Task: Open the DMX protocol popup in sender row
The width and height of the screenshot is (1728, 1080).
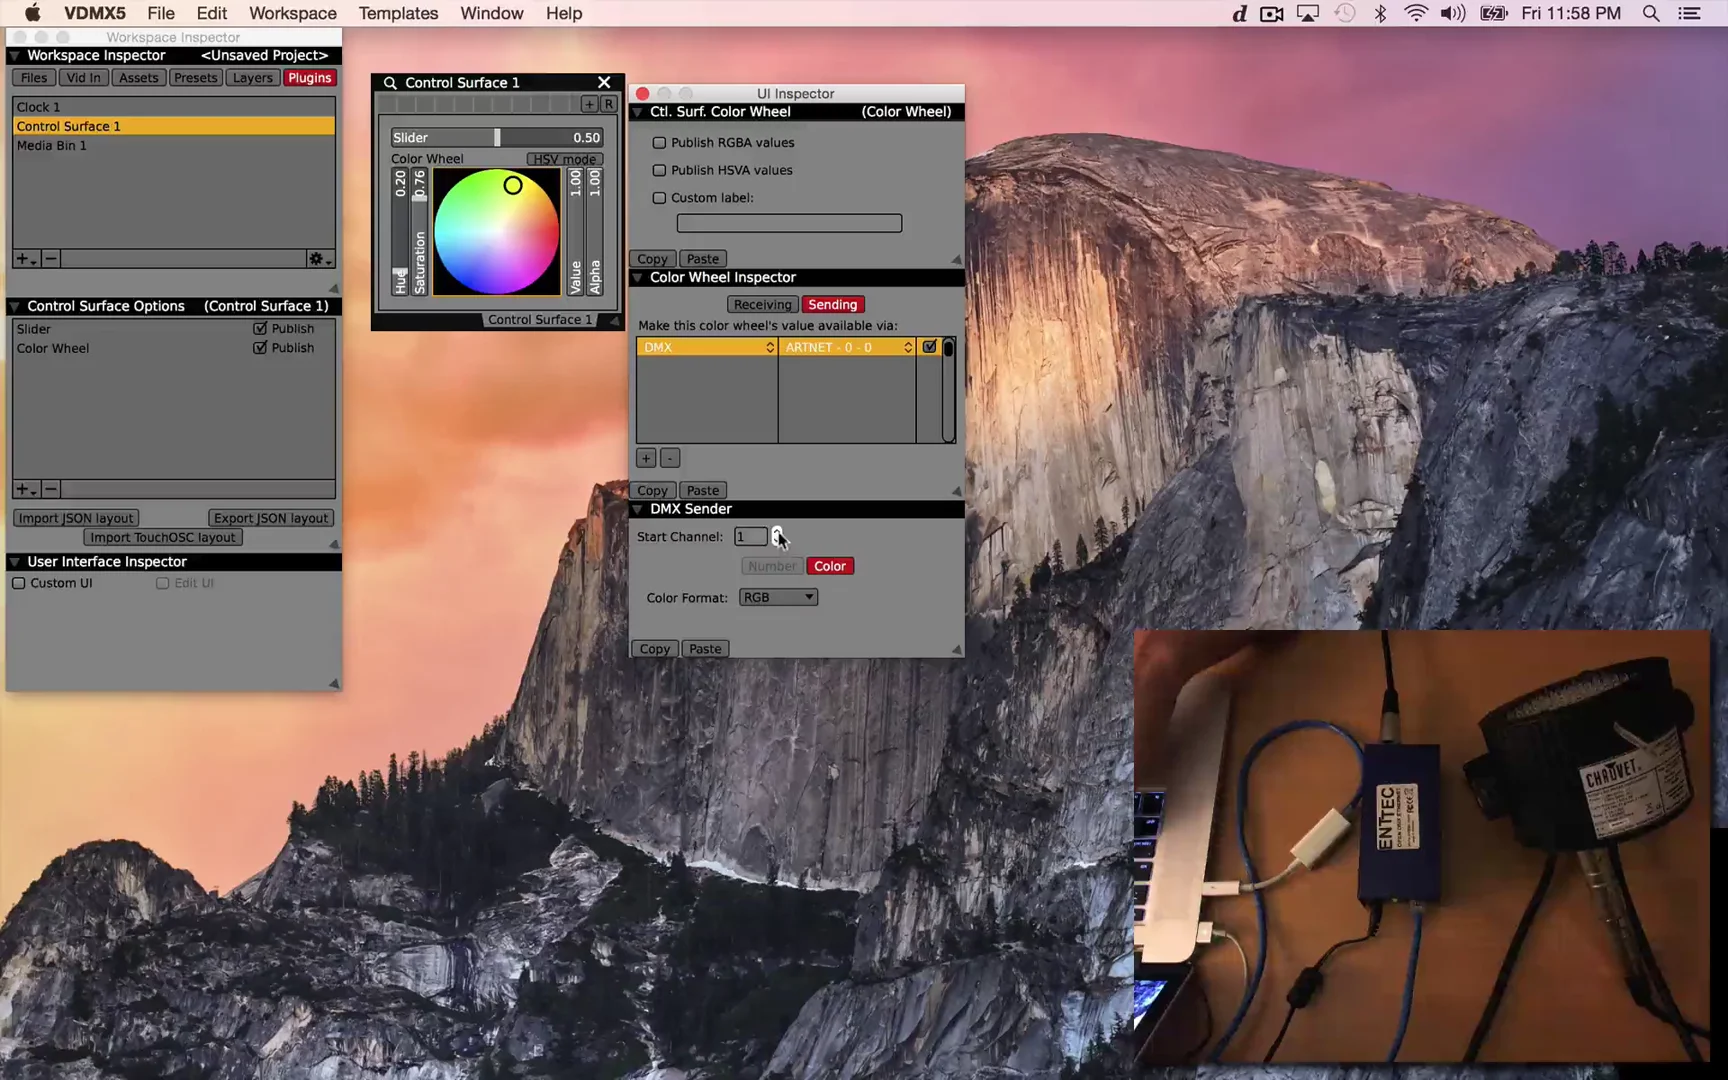Action: click(707, 347)
